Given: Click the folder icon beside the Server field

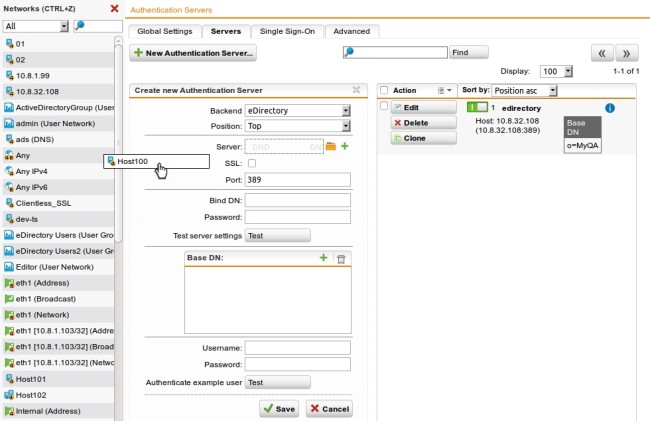Looking at the screenshot, I should tap(331, 147).
